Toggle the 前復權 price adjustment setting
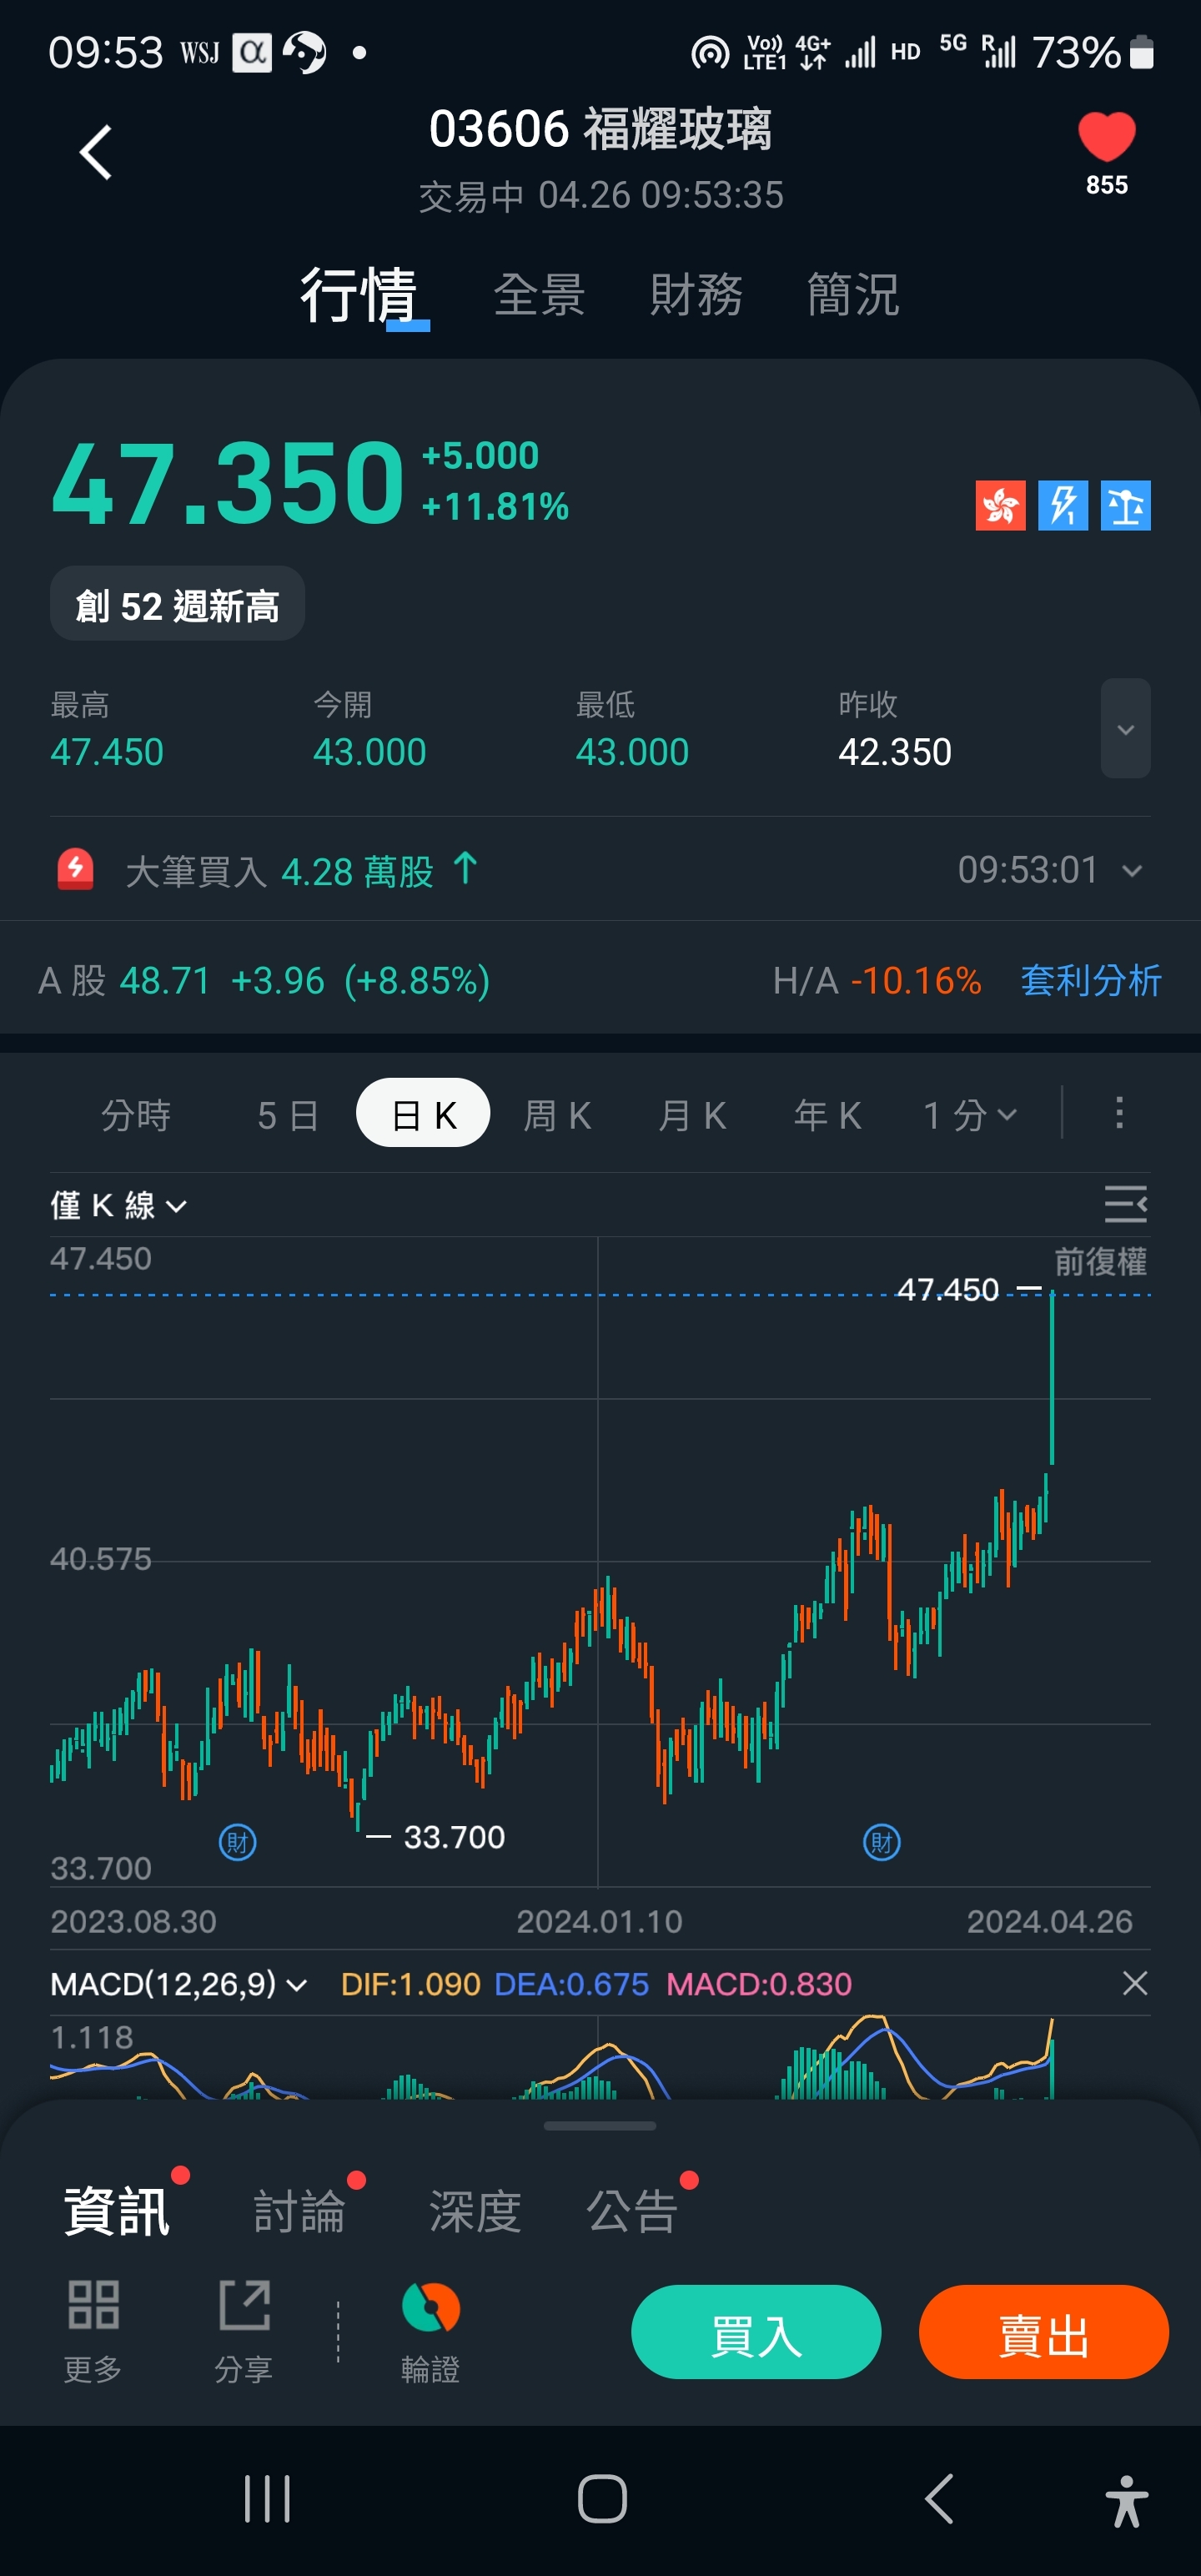Screen dimensions: 1201x2576 coord(1100,1262)
